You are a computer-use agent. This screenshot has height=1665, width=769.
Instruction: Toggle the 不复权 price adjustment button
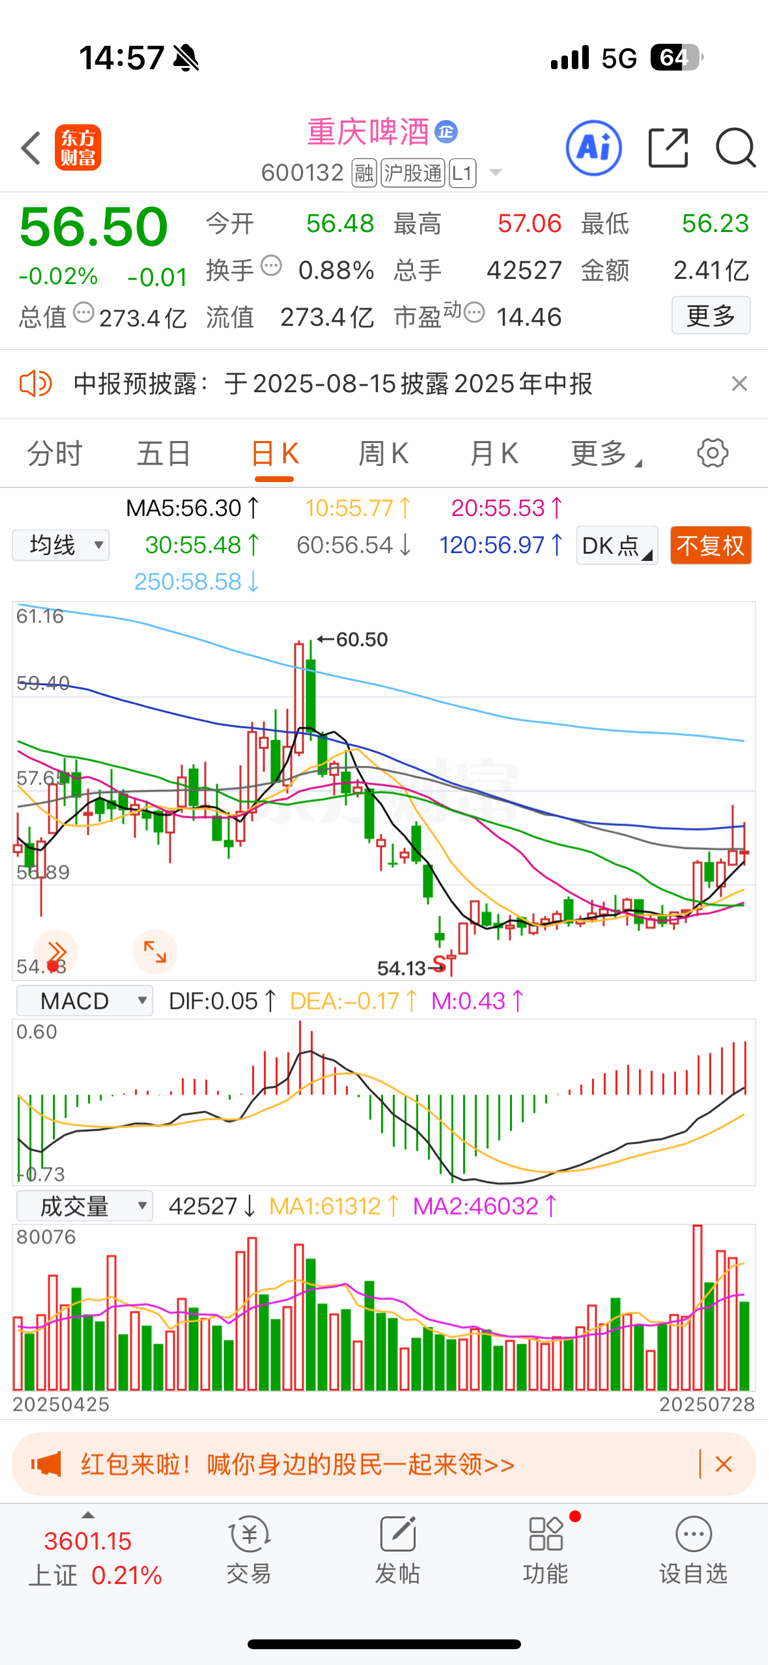(711, 546)
